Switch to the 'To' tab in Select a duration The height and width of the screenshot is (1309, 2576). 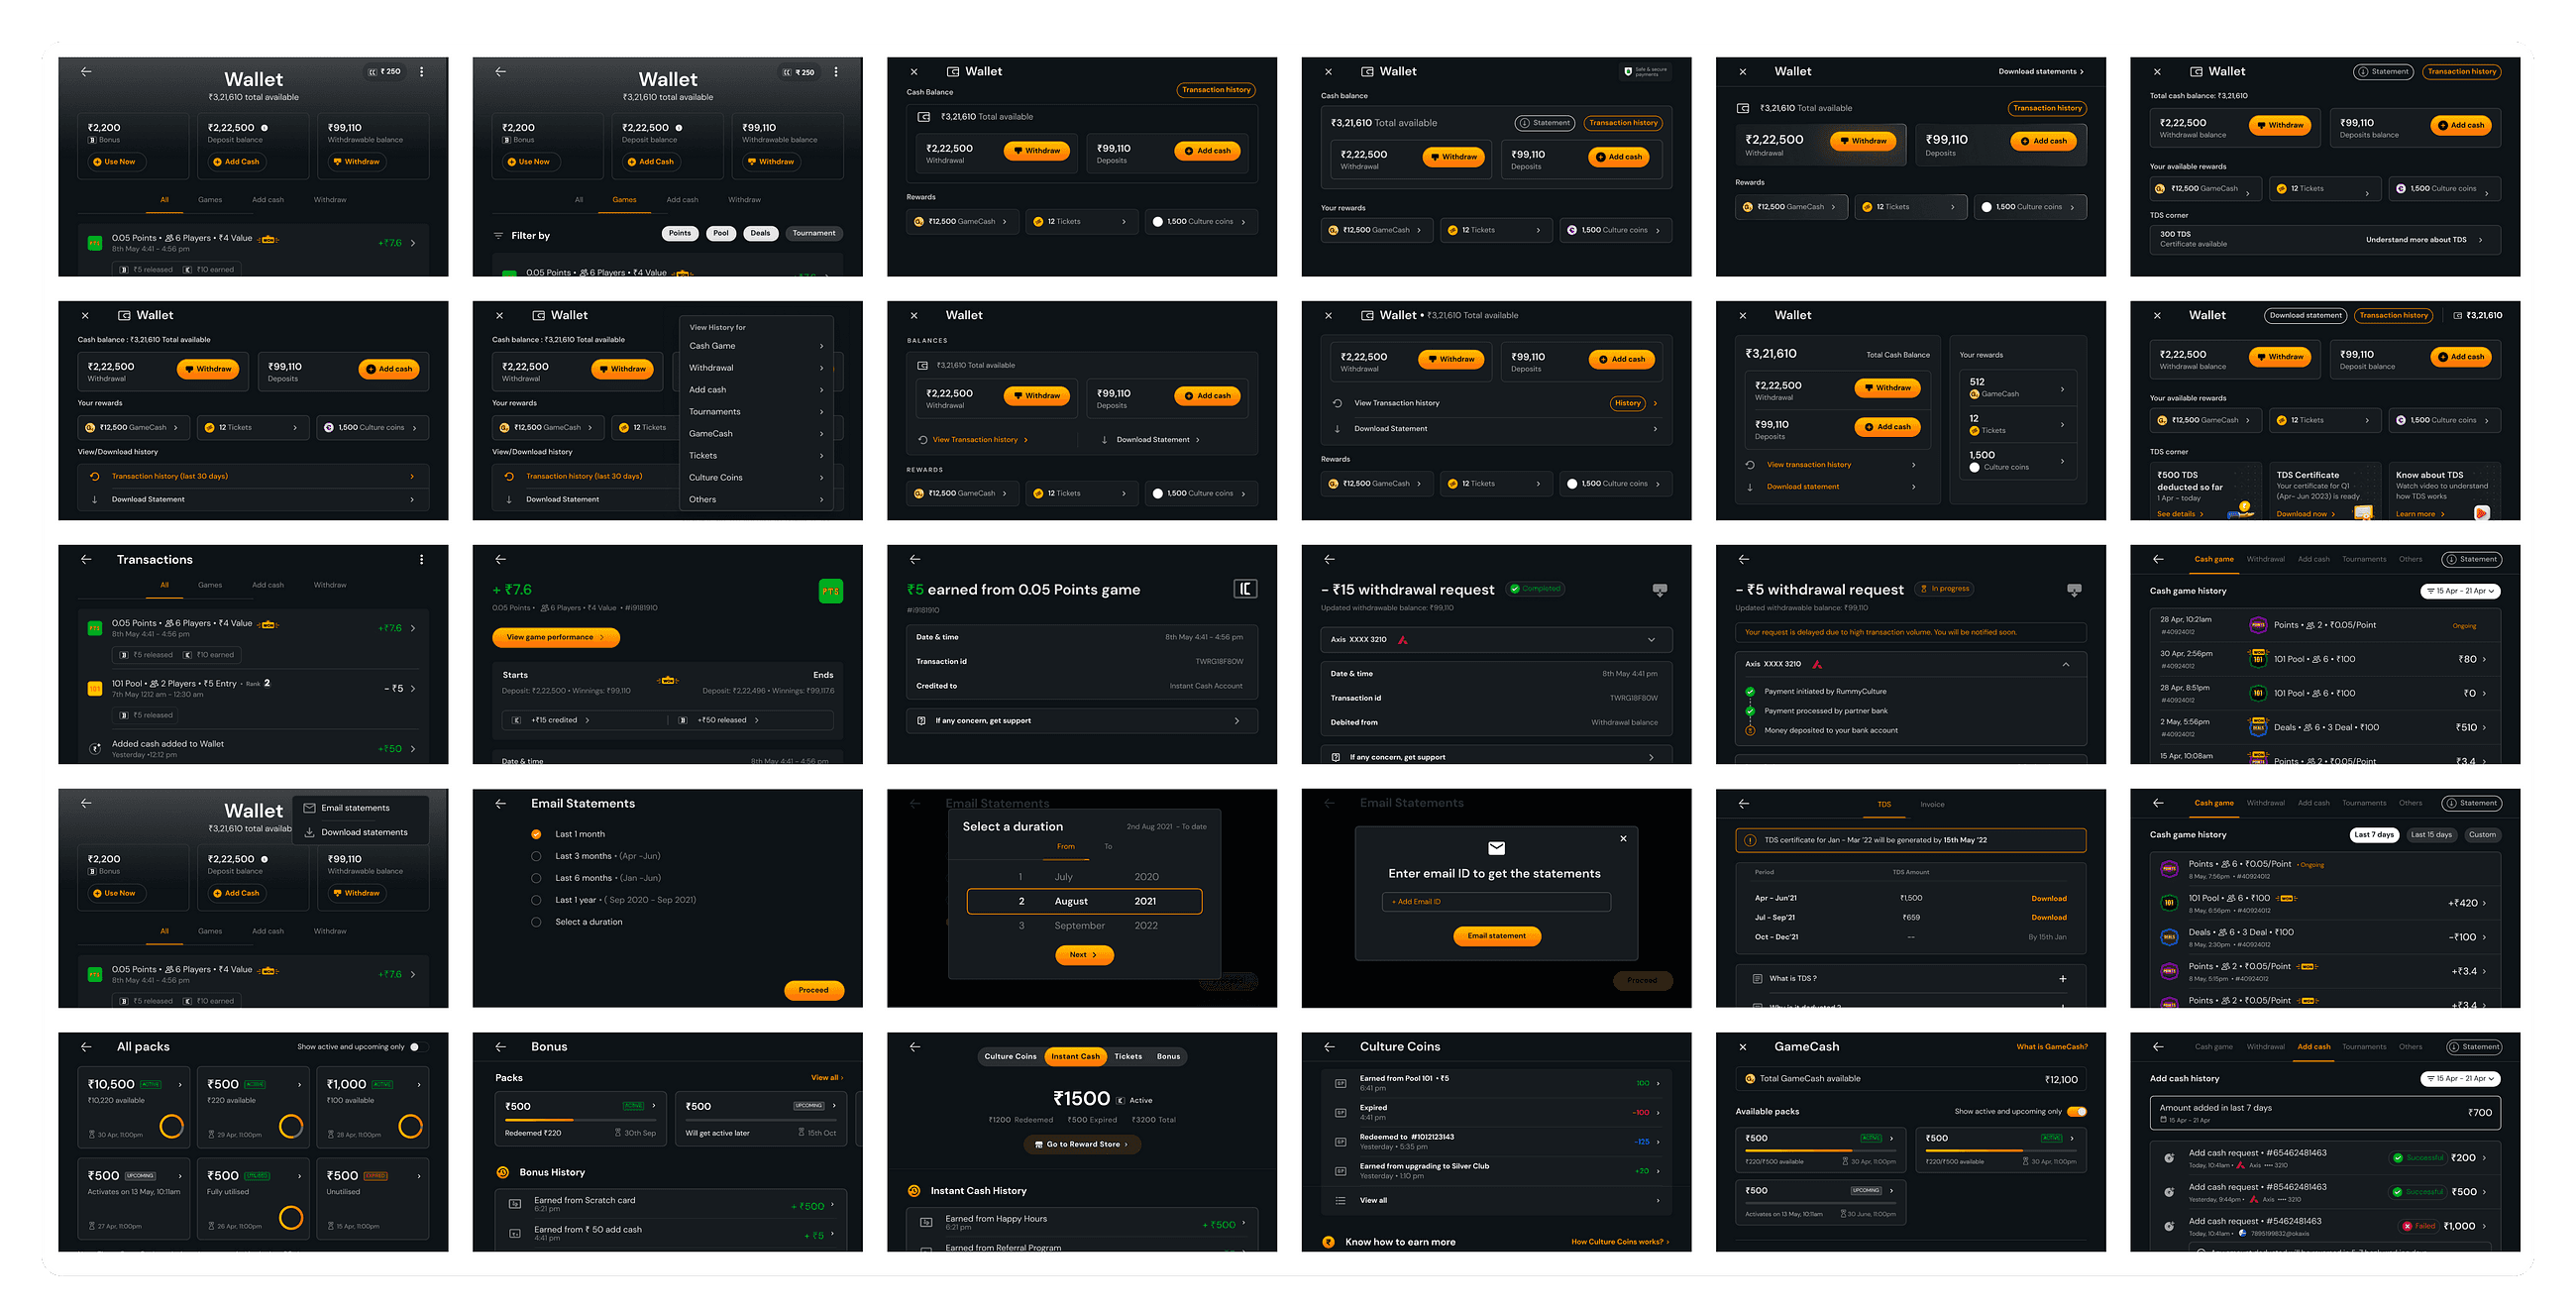click(x=1108, y=847)
